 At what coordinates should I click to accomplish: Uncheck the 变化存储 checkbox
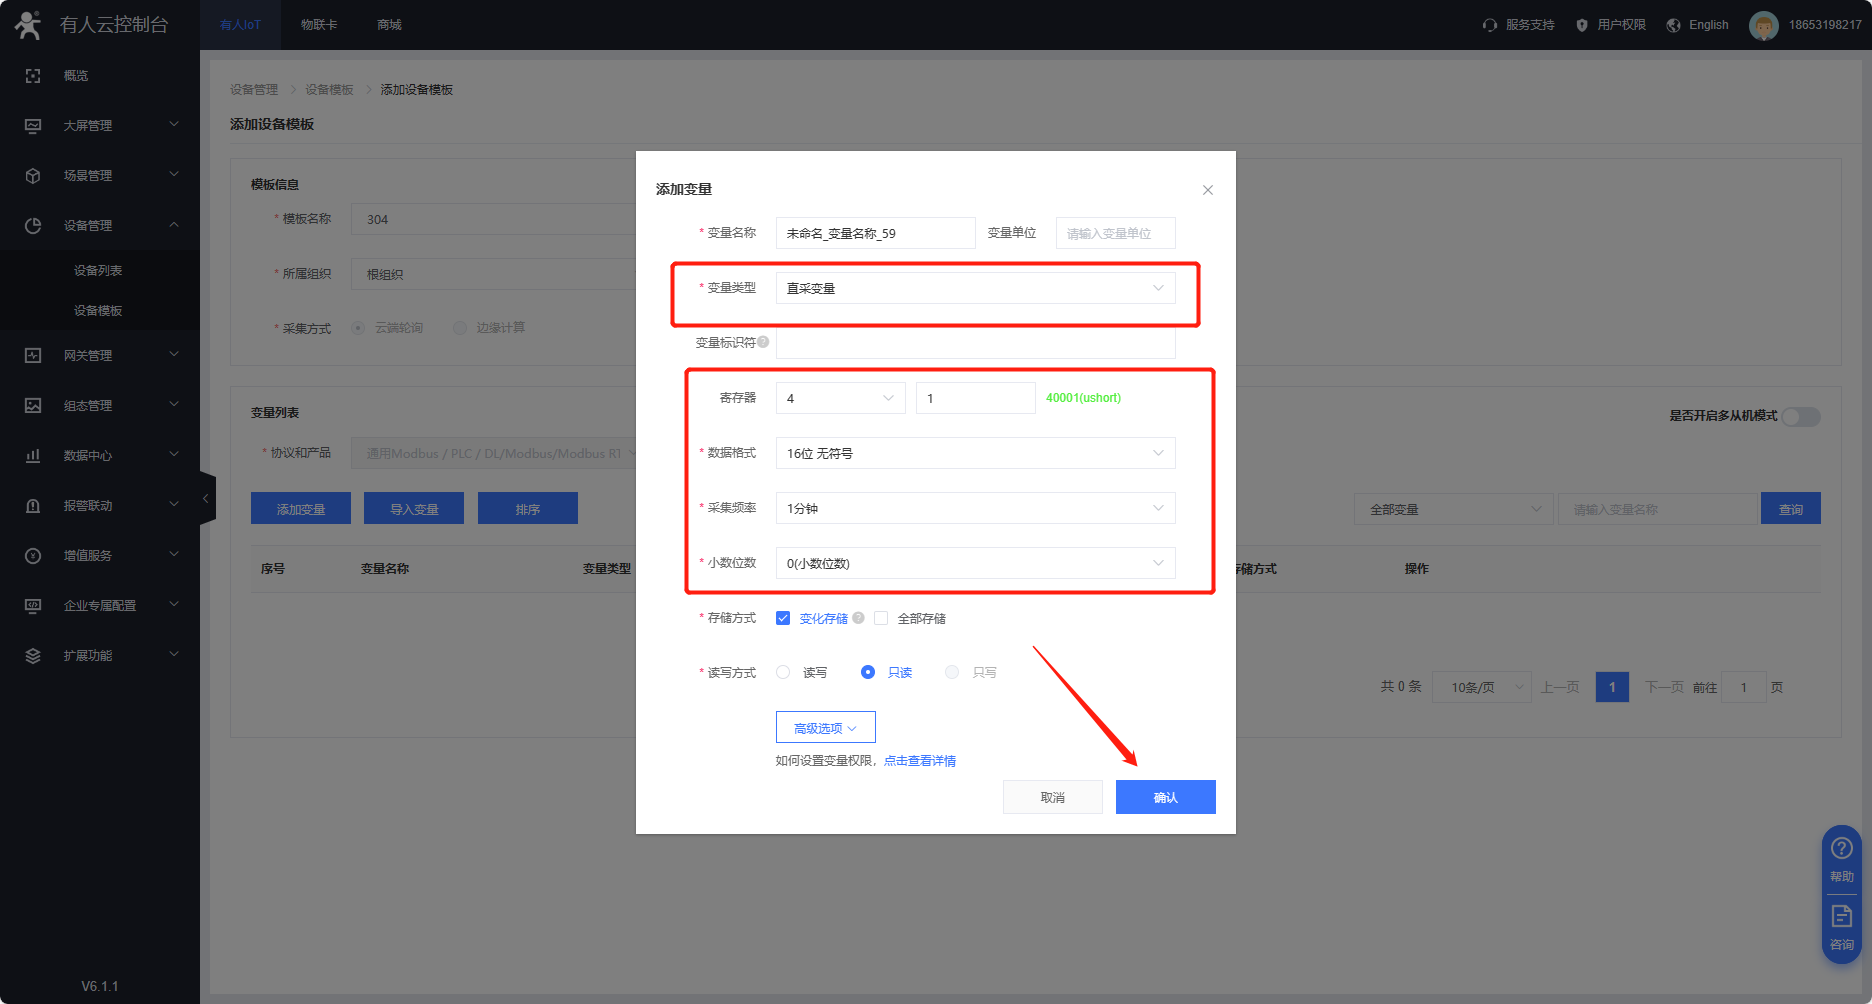[783, 618]
